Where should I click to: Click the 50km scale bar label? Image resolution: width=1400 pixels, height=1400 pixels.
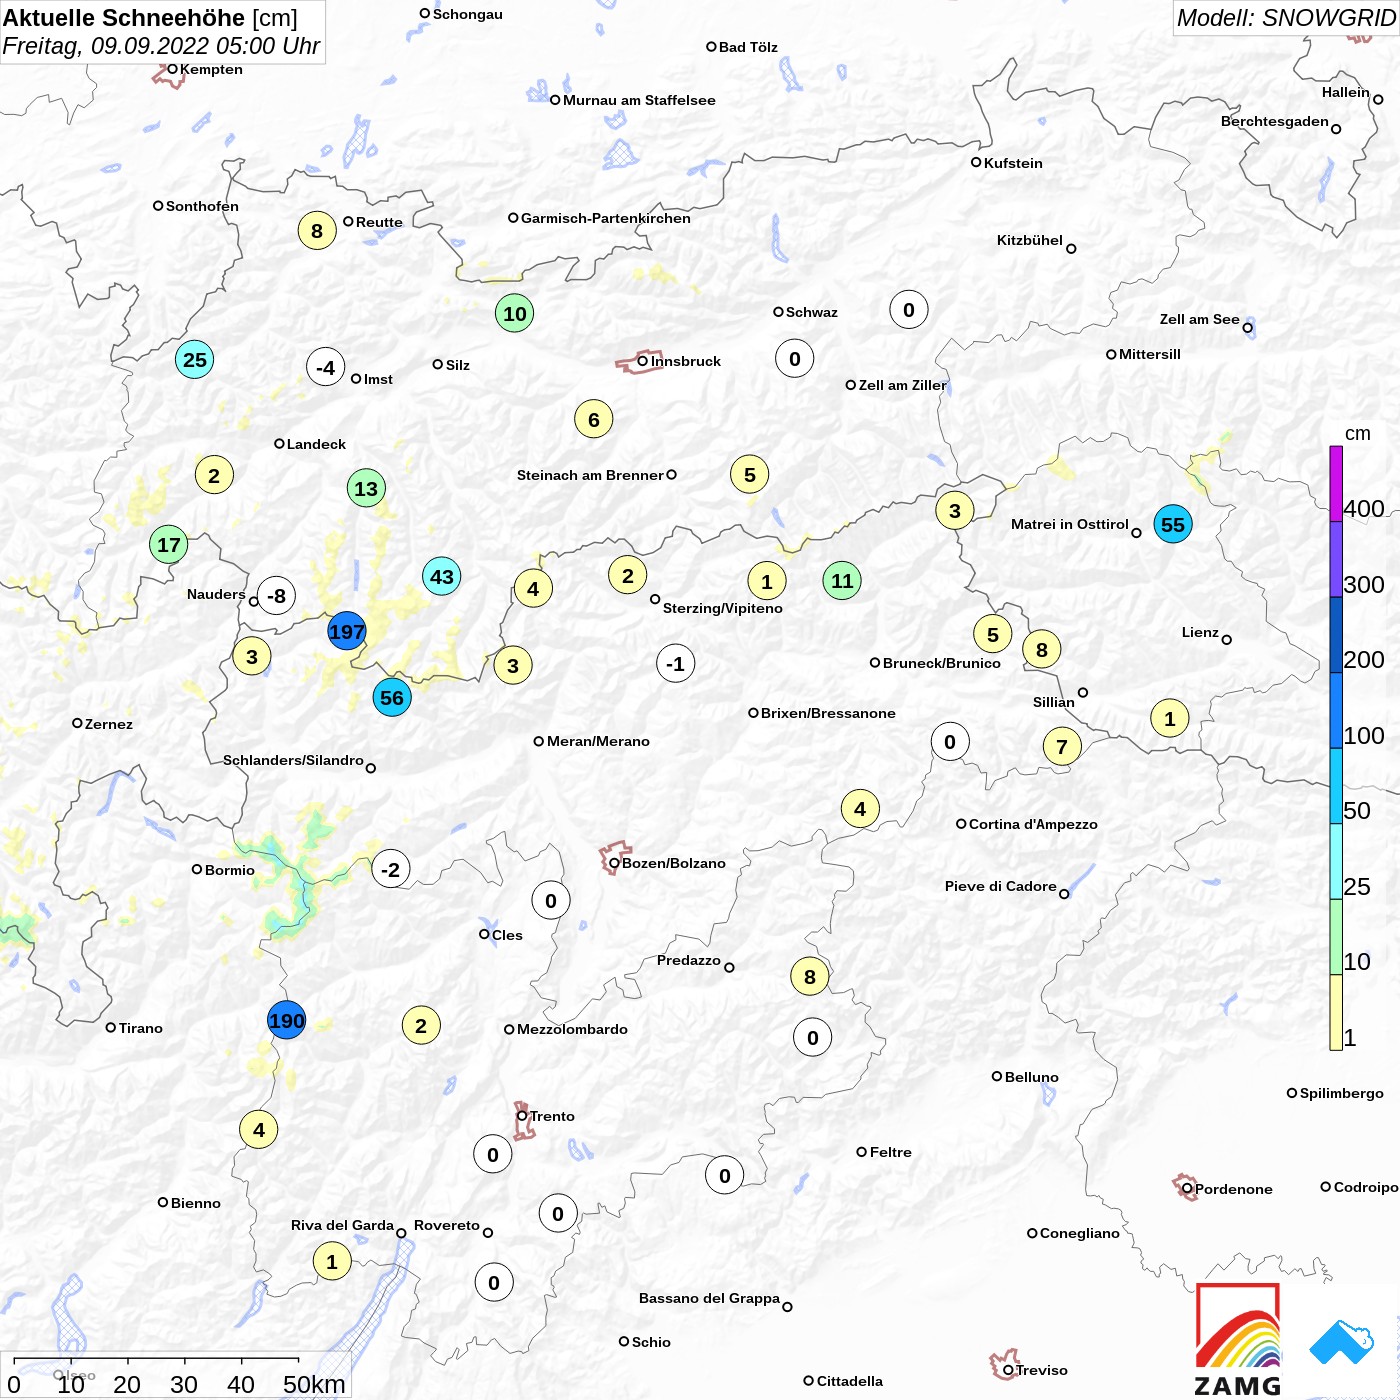coord(314,1384)
